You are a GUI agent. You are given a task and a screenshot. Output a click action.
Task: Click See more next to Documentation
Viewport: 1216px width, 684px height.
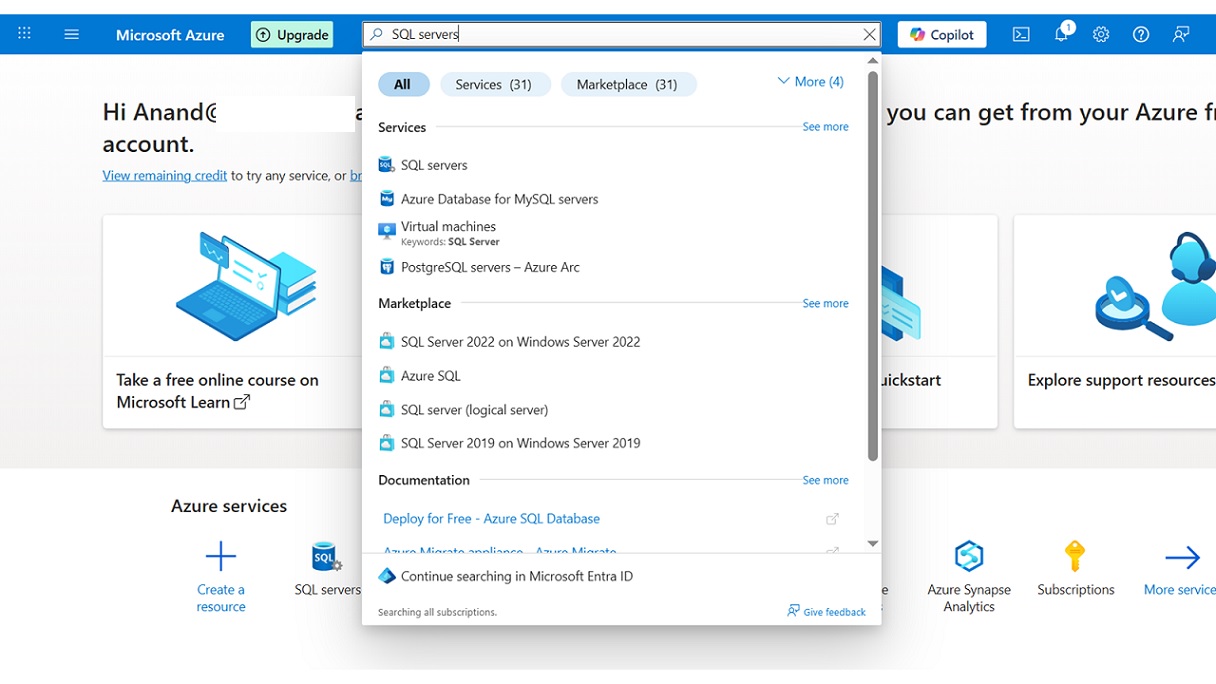pyautogui.click(x=825, y=480)
